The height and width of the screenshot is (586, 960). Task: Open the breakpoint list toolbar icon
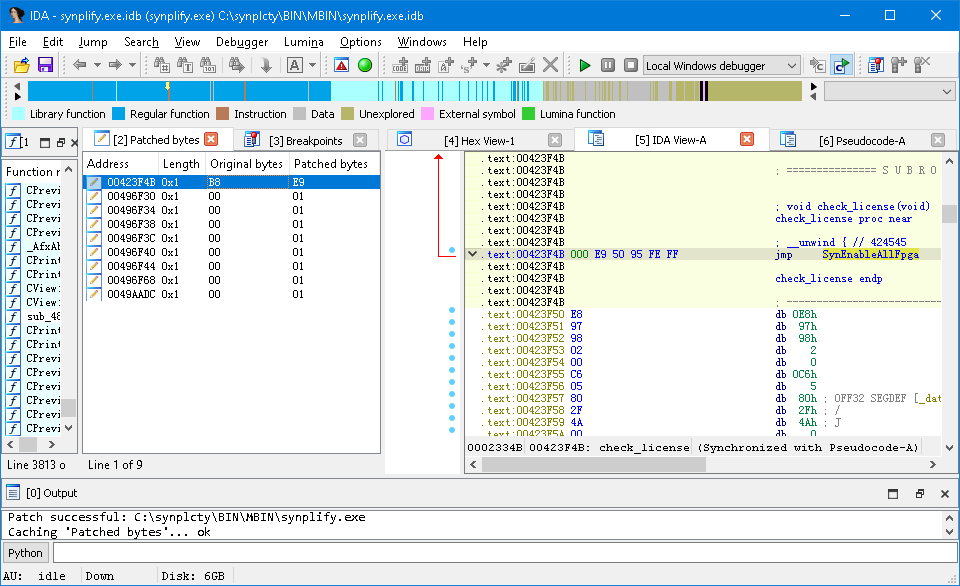click(x=876, y=65)
